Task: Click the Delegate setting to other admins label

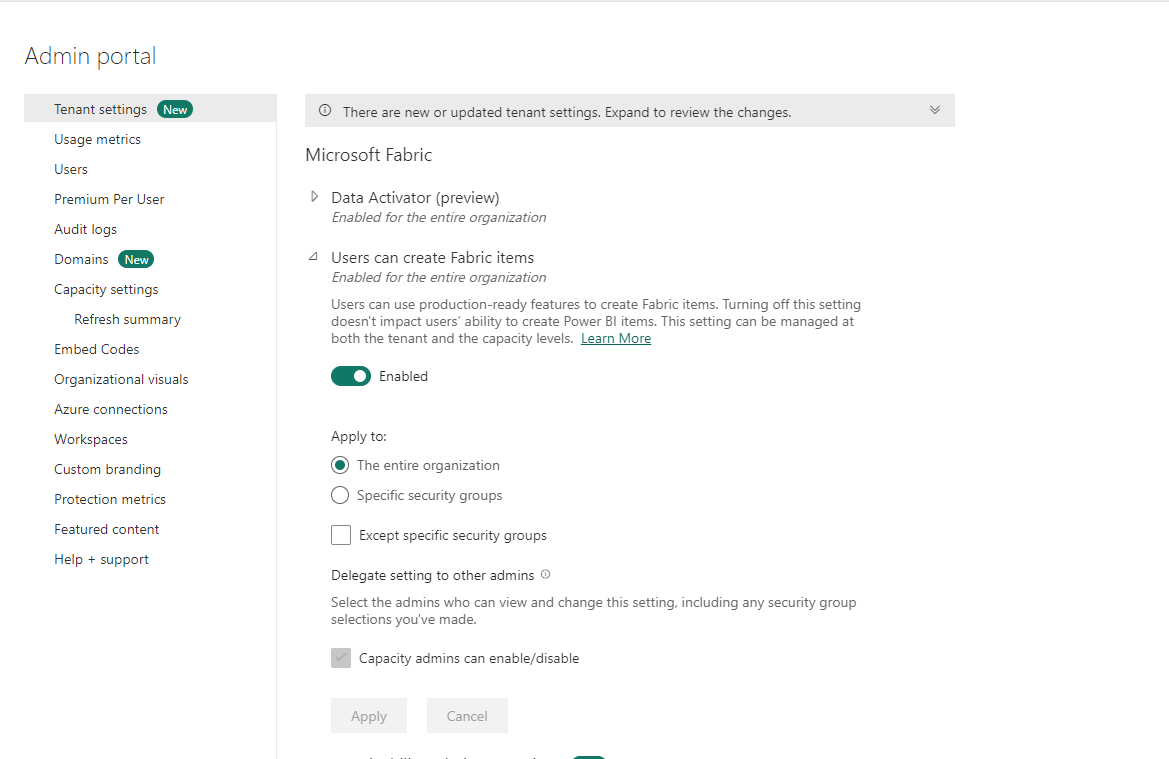Action: click(432, 575)
